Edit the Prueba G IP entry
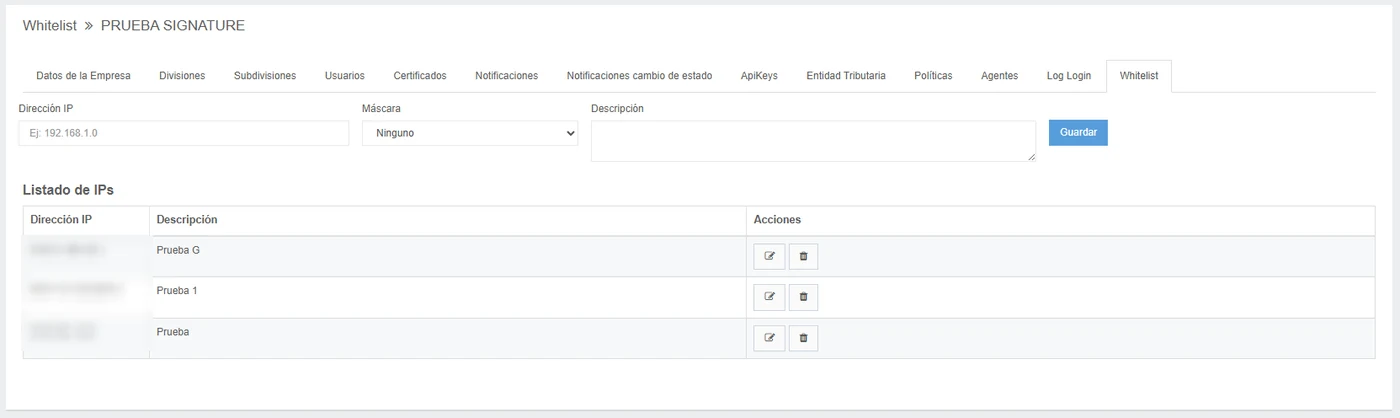This screenshot has height=418, width=1400. (x=769, y=257)
